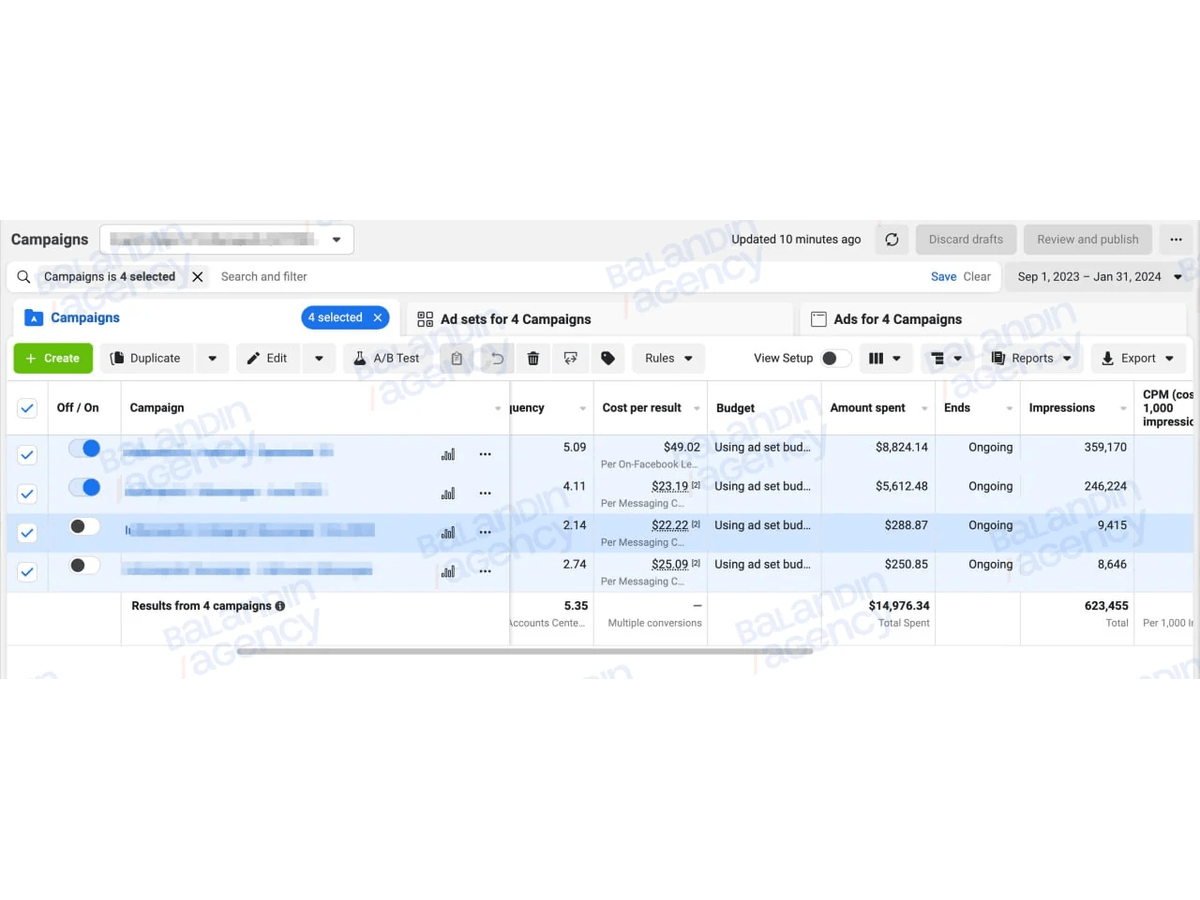1200x900 pixels.
Task: Open the Reports dropdown
Action: [x=1031, y=358]
